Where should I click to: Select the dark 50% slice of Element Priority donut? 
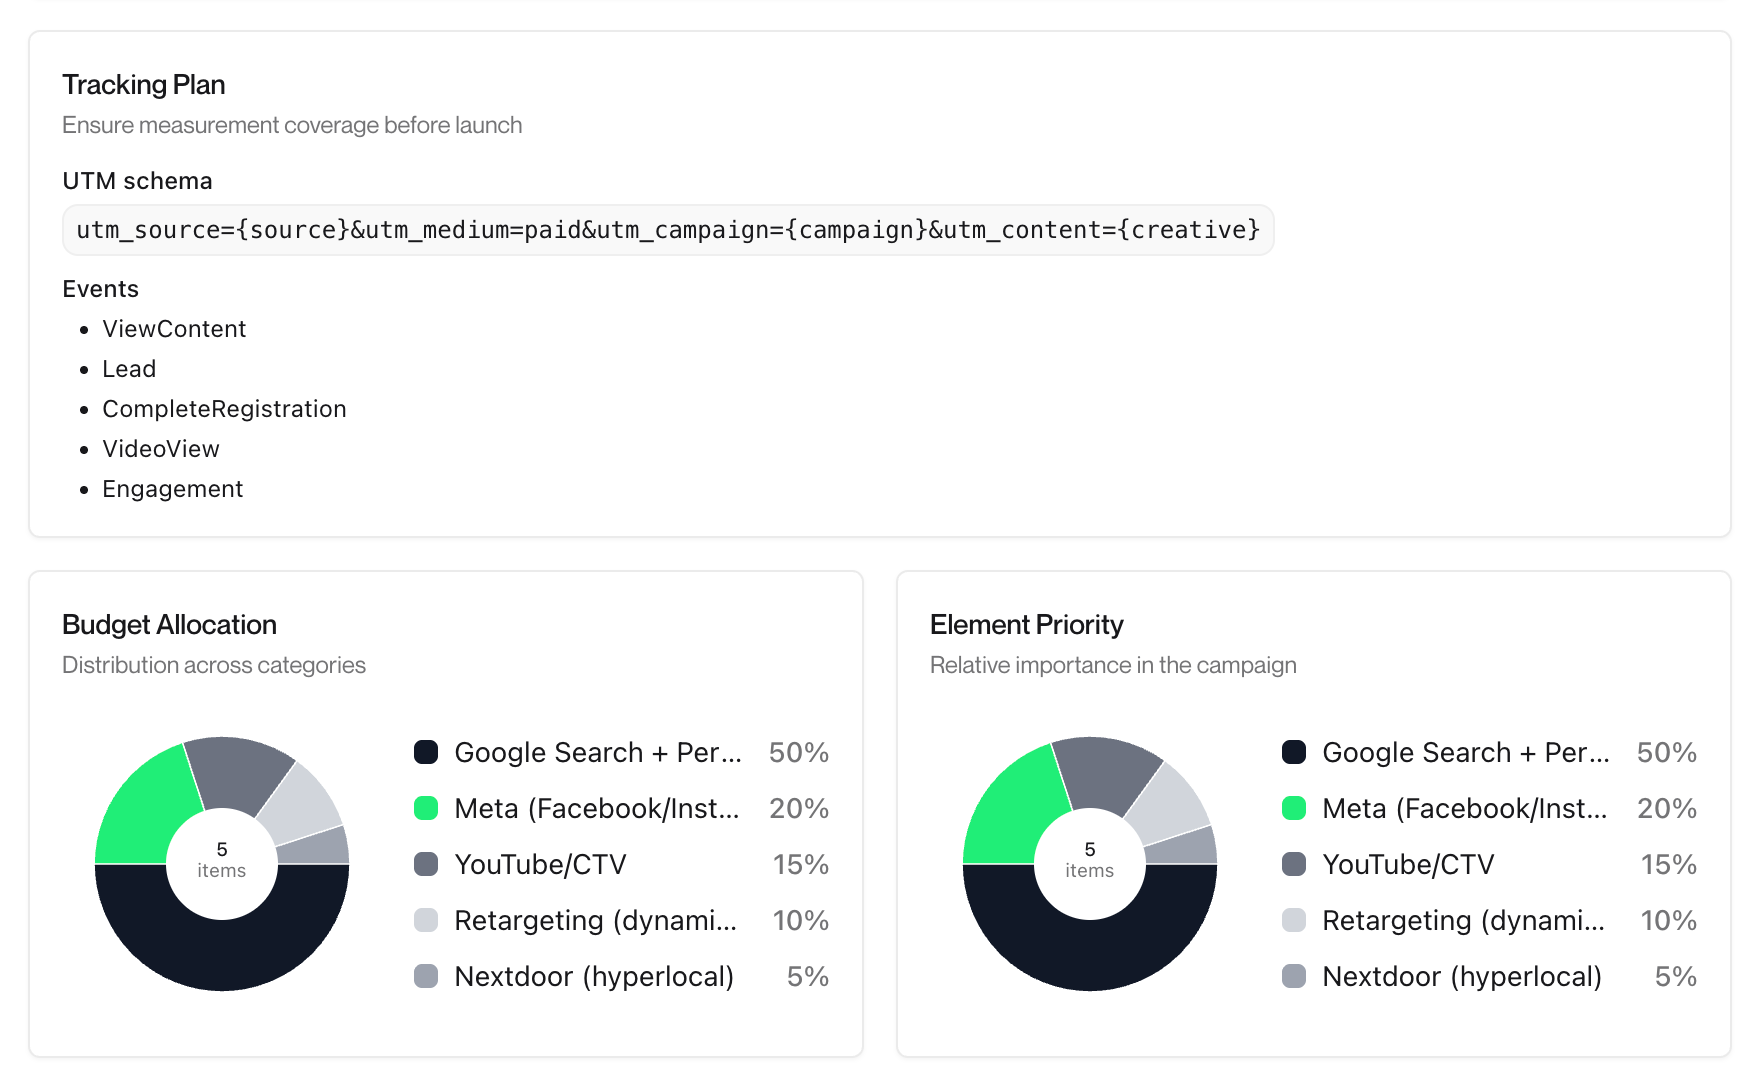[1090, 950]
